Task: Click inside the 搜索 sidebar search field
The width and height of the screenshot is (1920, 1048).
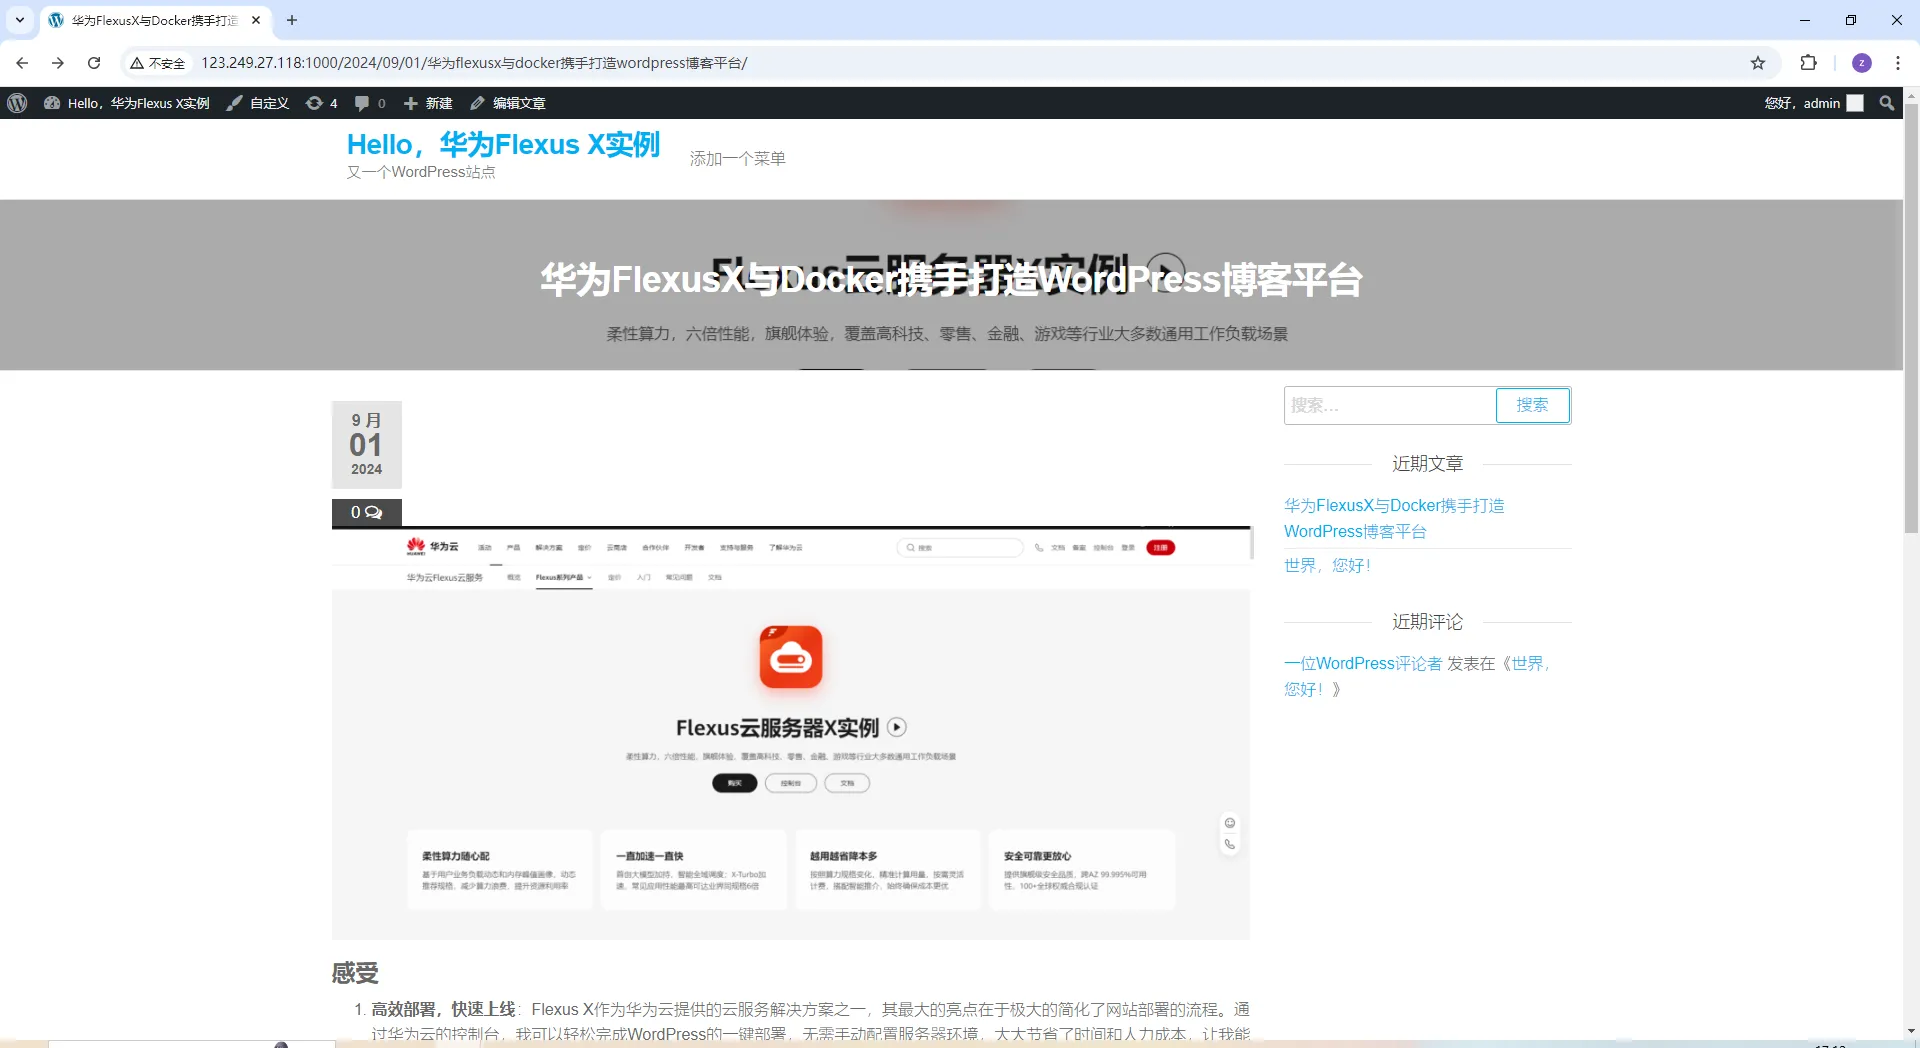Action: click(1390, 405)
